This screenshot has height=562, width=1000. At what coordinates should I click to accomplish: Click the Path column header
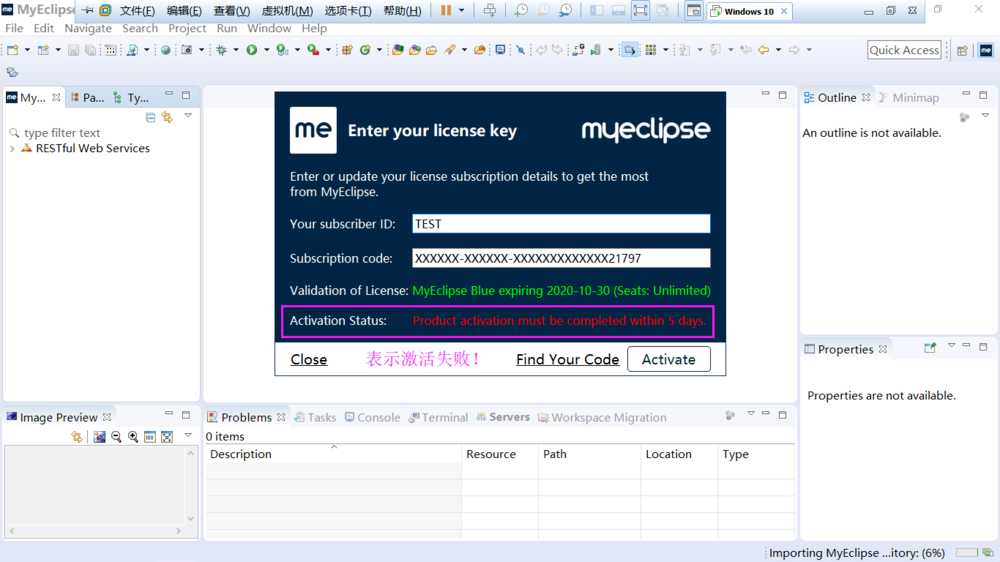coord(589,454)
